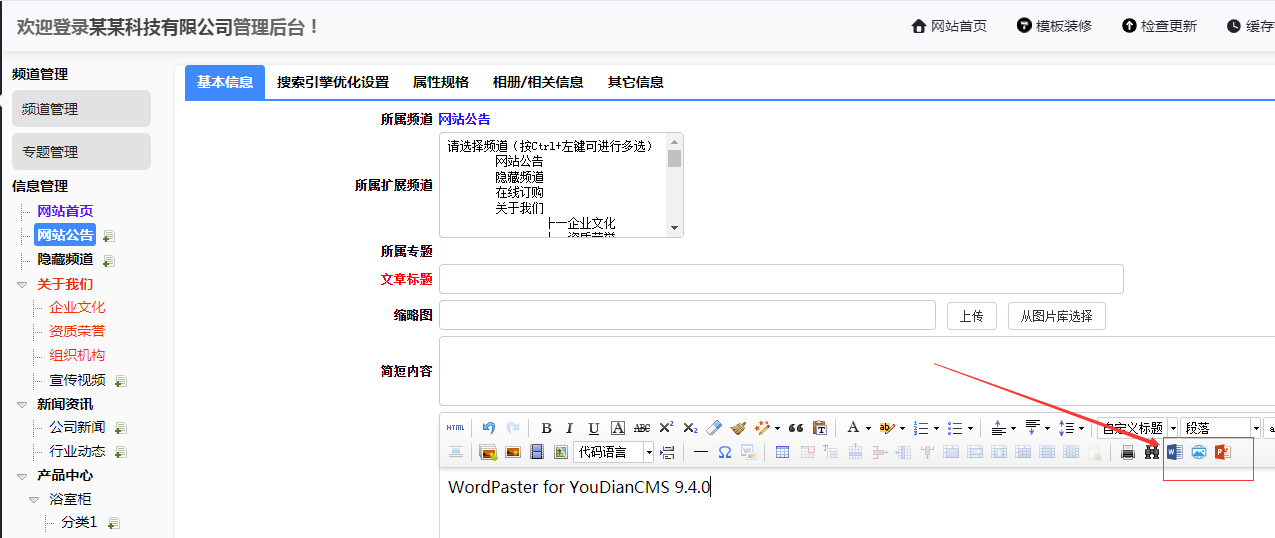1275x538 pixels.
Task: Insert a special character via the Omega icon
Action: (x=725, y=452)
